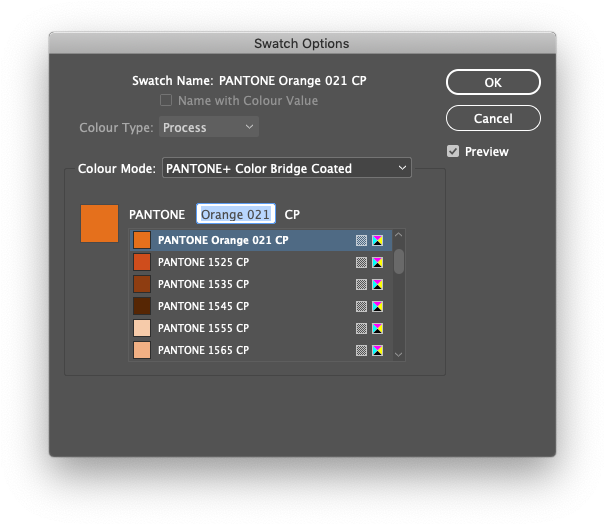Click the Swatch Name PANTONE Orange 021 CP text
604x524 pixels.
pos(293,81)
